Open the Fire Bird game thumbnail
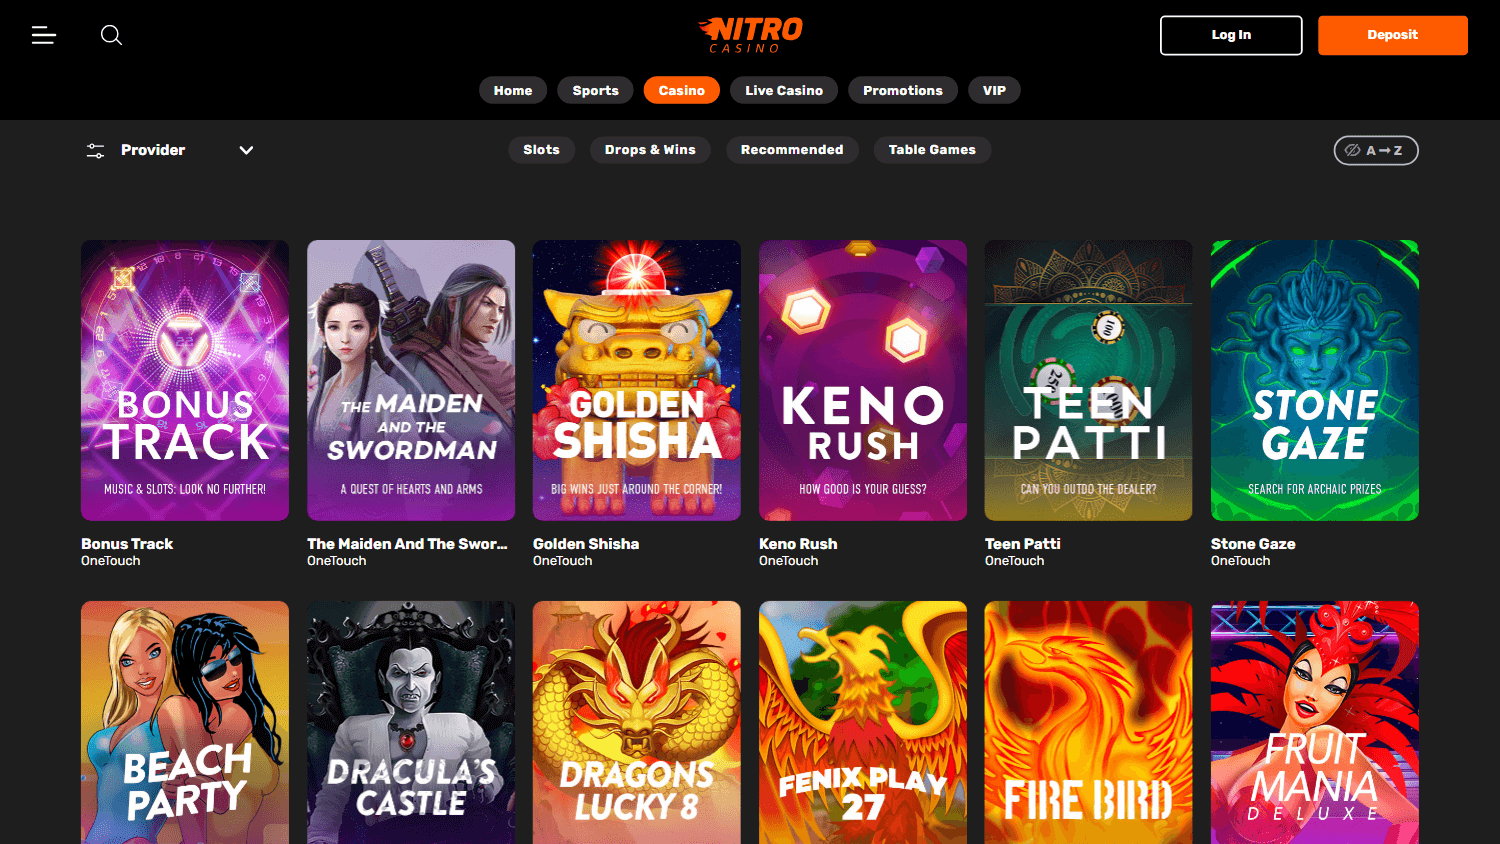The height and width of the screenshot is (844, 1500). (1089, 722)
